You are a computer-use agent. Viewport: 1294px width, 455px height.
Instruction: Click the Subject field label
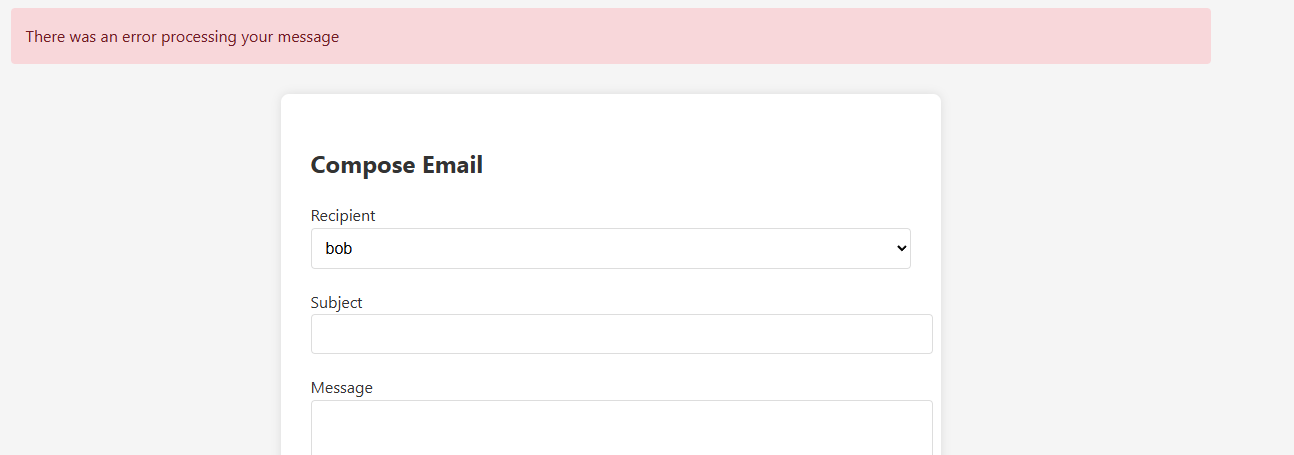click(x=336, y=302)
